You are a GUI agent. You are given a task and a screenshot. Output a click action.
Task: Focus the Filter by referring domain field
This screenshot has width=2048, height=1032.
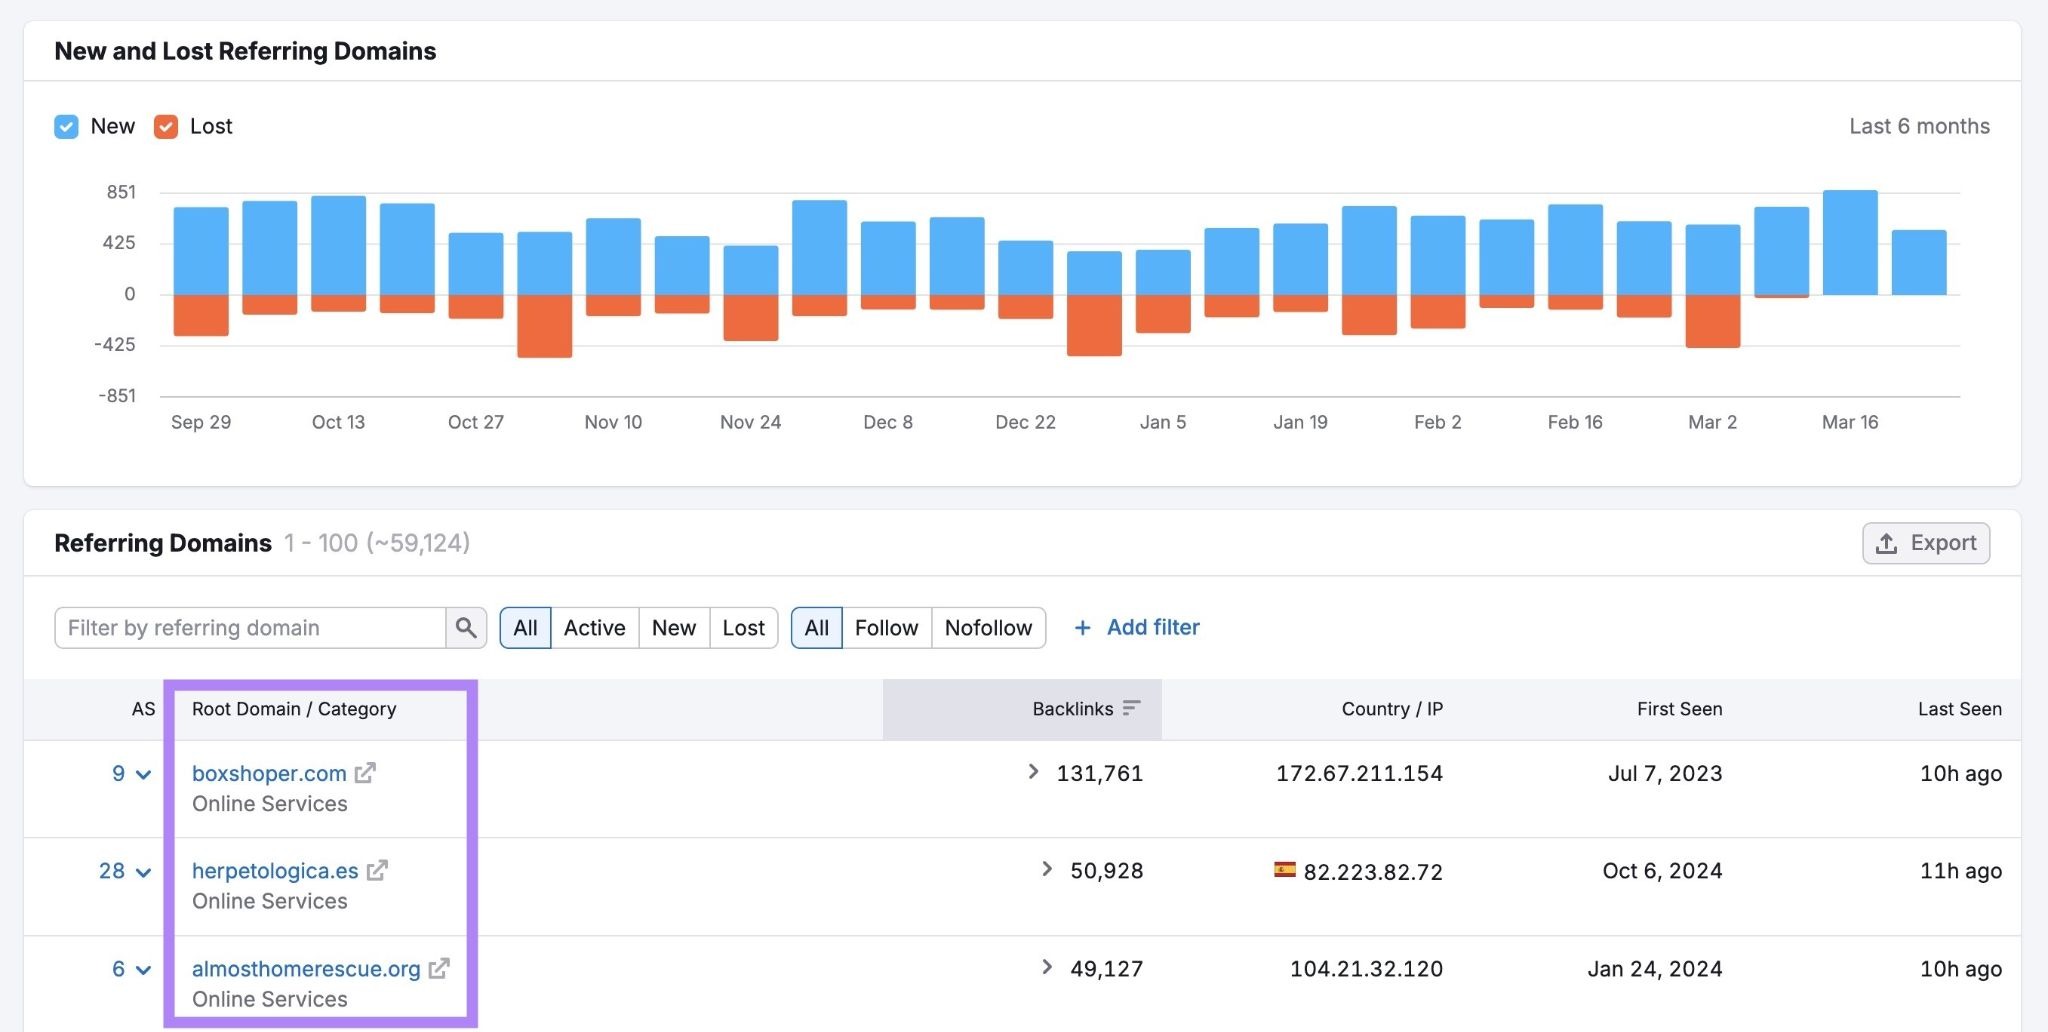(250, 628)
